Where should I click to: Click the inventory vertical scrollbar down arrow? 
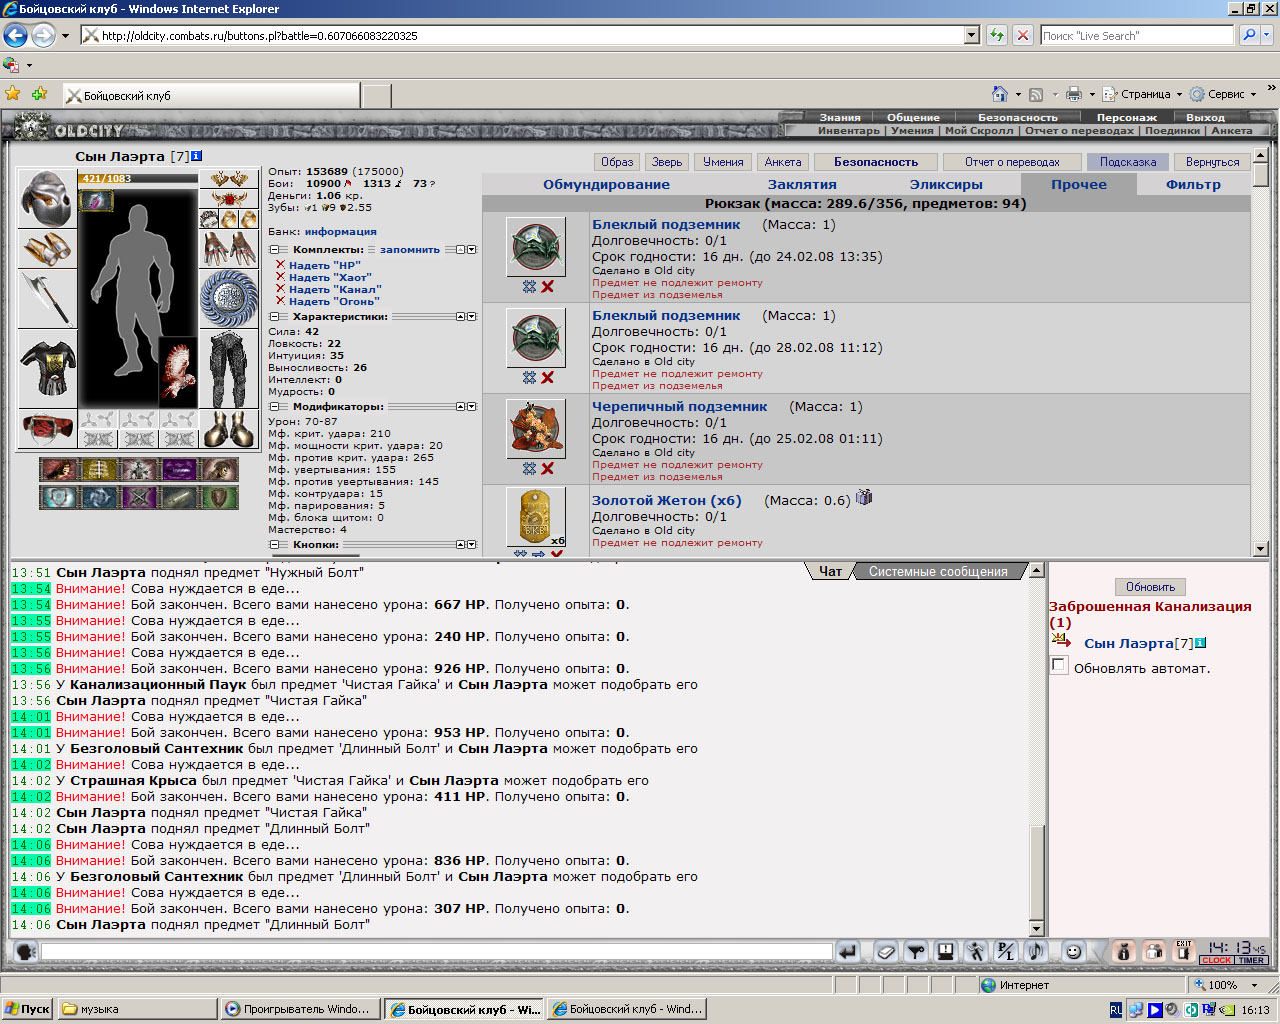(1260, 548)
